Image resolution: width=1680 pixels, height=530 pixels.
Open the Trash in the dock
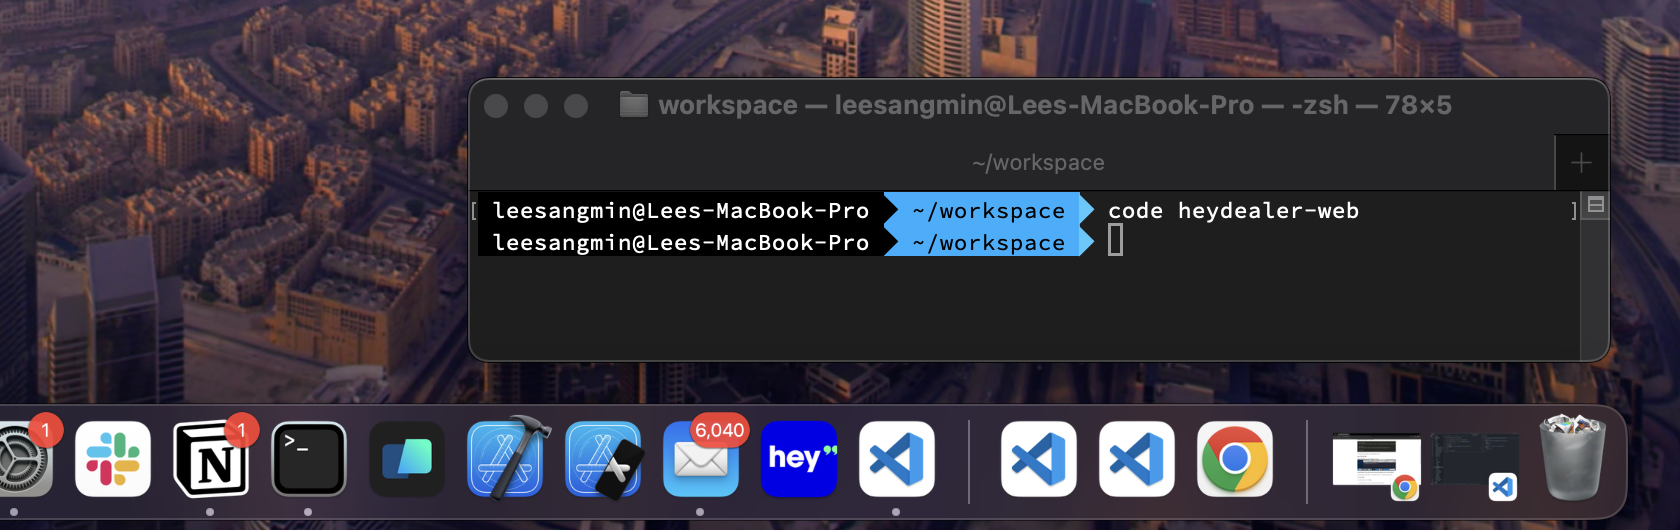tap(1573, 460)
